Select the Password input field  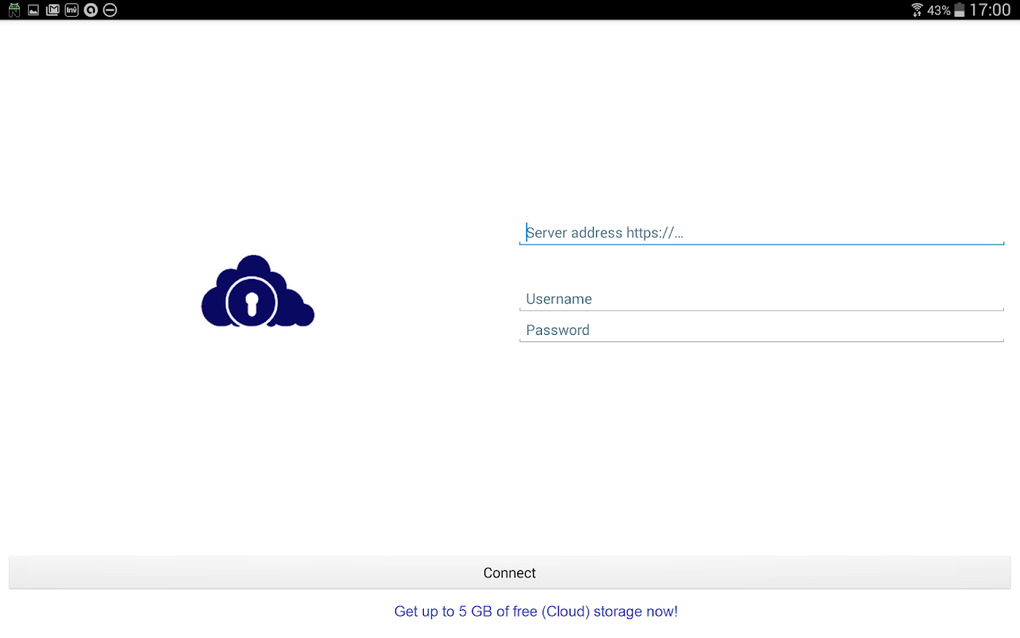761,330
